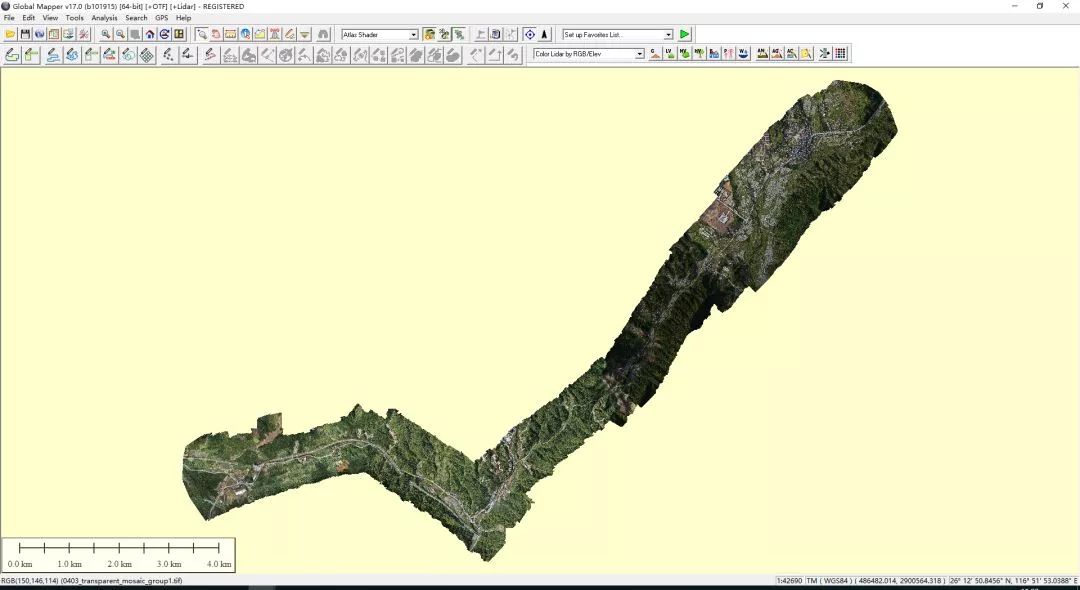Expand the Color Lidar by RGB/Elev dropdown

(x=639, y=54)
